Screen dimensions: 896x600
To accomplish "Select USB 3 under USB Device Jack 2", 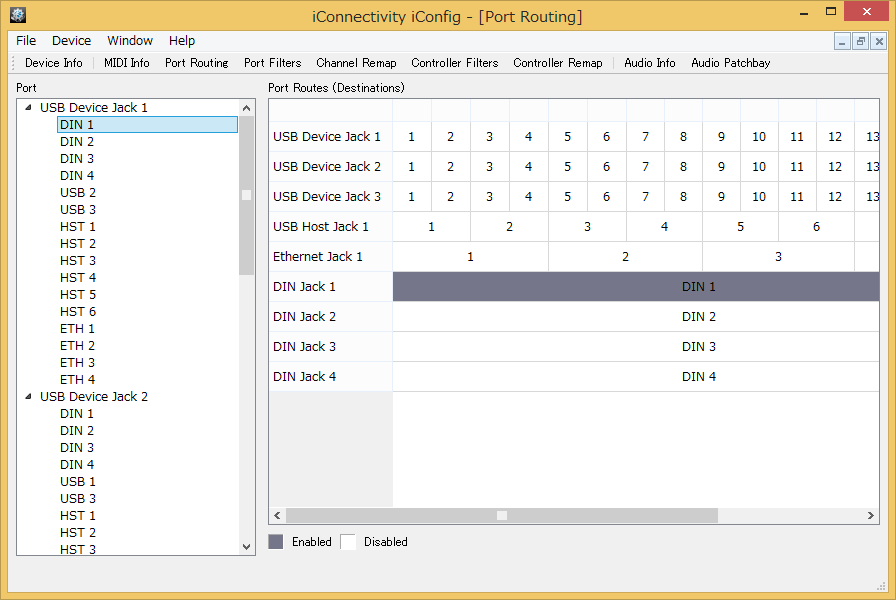I will click(x=78, y=499).
